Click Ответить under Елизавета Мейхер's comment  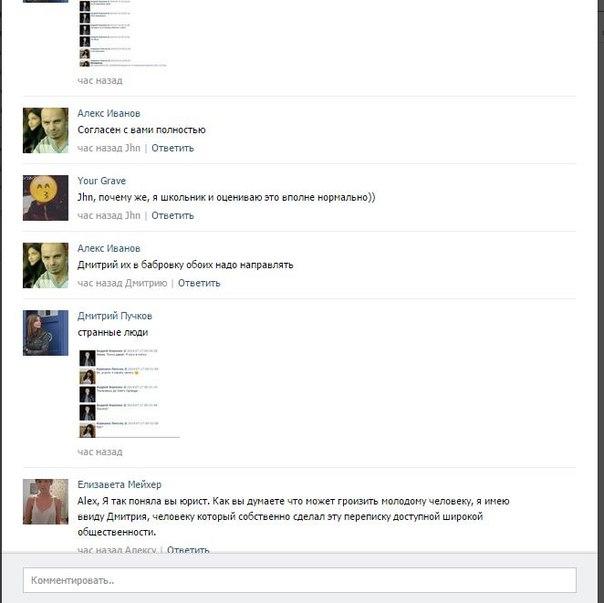pos(188,550)
